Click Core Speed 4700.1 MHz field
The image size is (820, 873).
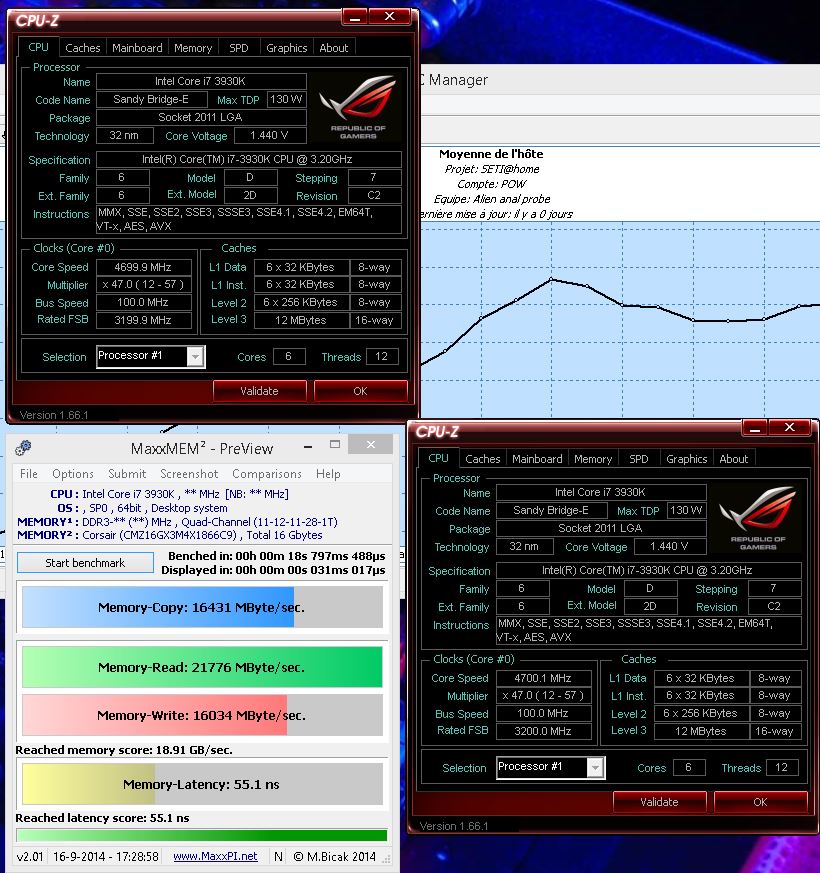(x=543, y=678)
